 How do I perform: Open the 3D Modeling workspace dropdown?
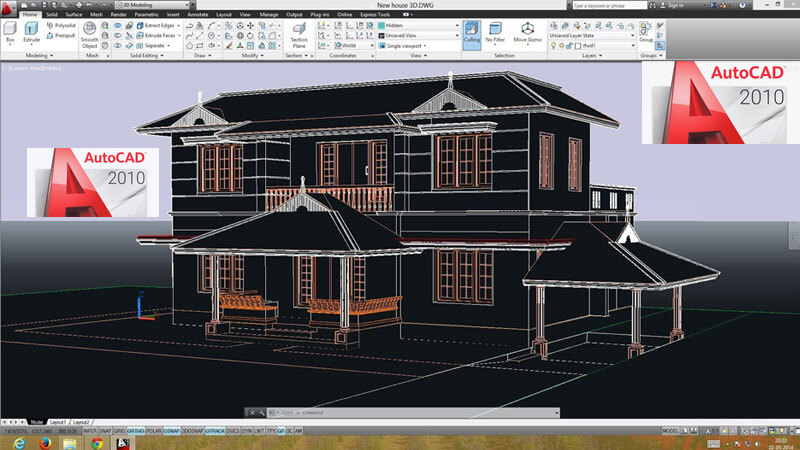click(153, 5)
